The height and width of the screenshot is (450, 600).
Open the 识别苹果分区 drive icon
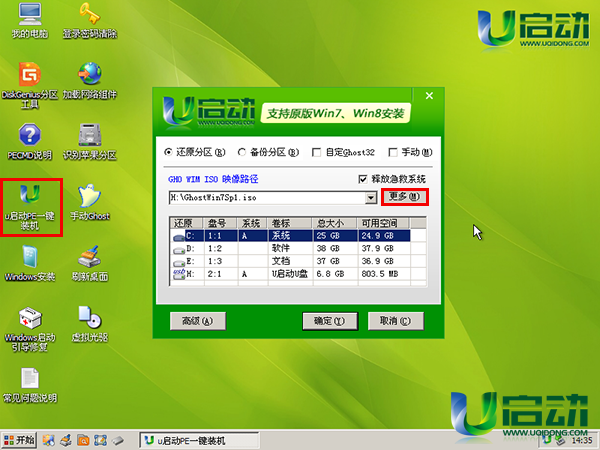click(x=90, y=142)
